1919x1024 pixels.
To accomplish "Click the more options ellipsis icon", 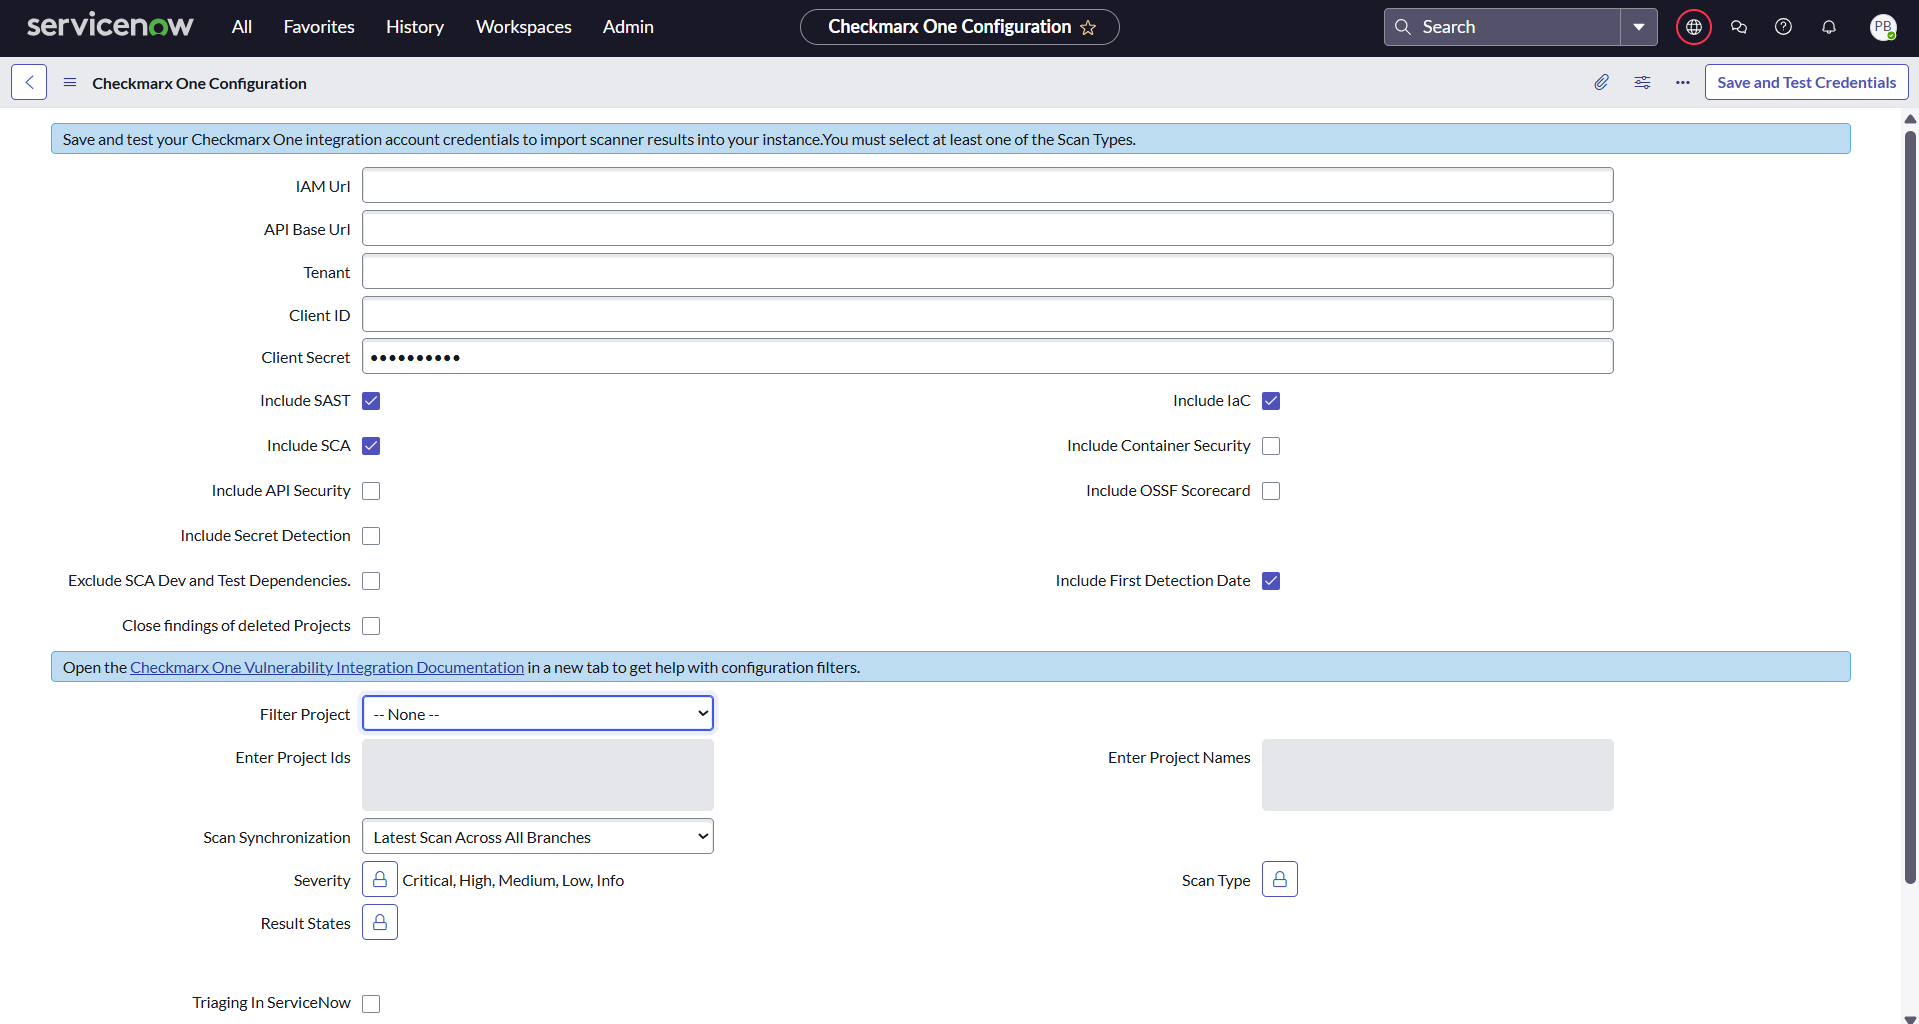I will click(1683, 82).
